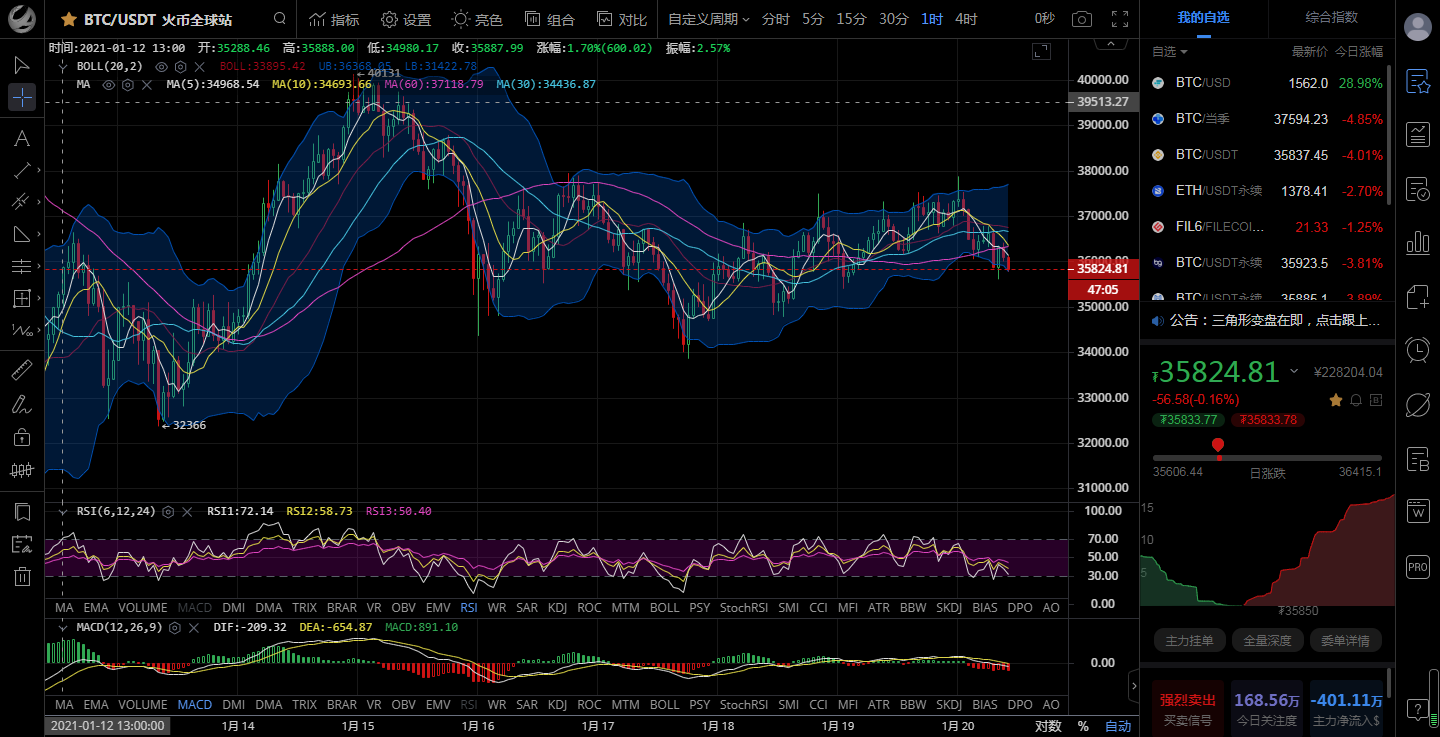Delete drawings with the trash icon
The height and width of the screenshot is (737, 1440).
click(x=22, y=576)
